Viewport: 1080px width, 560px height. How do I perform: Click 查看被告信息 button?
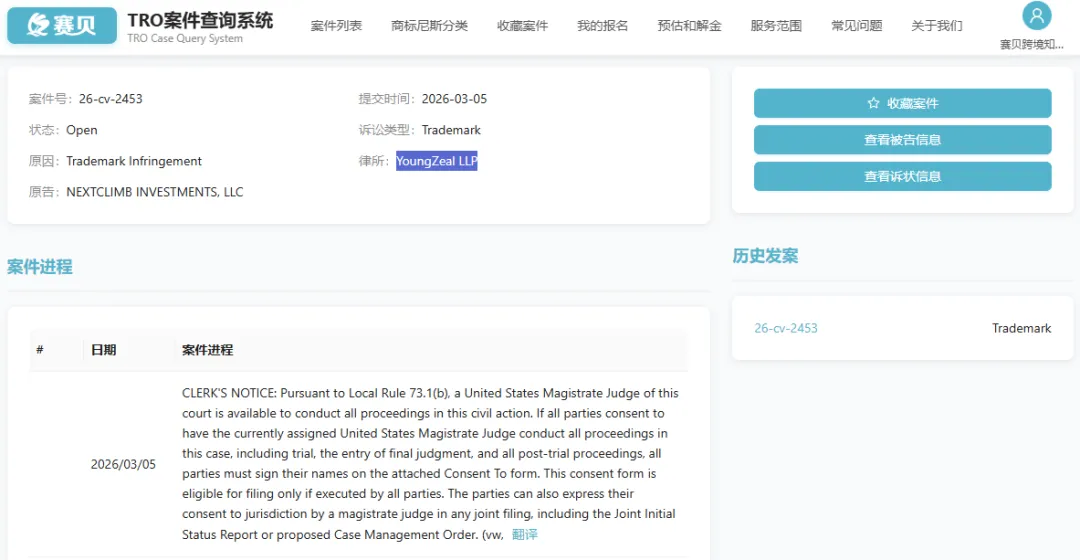point(902,140)
